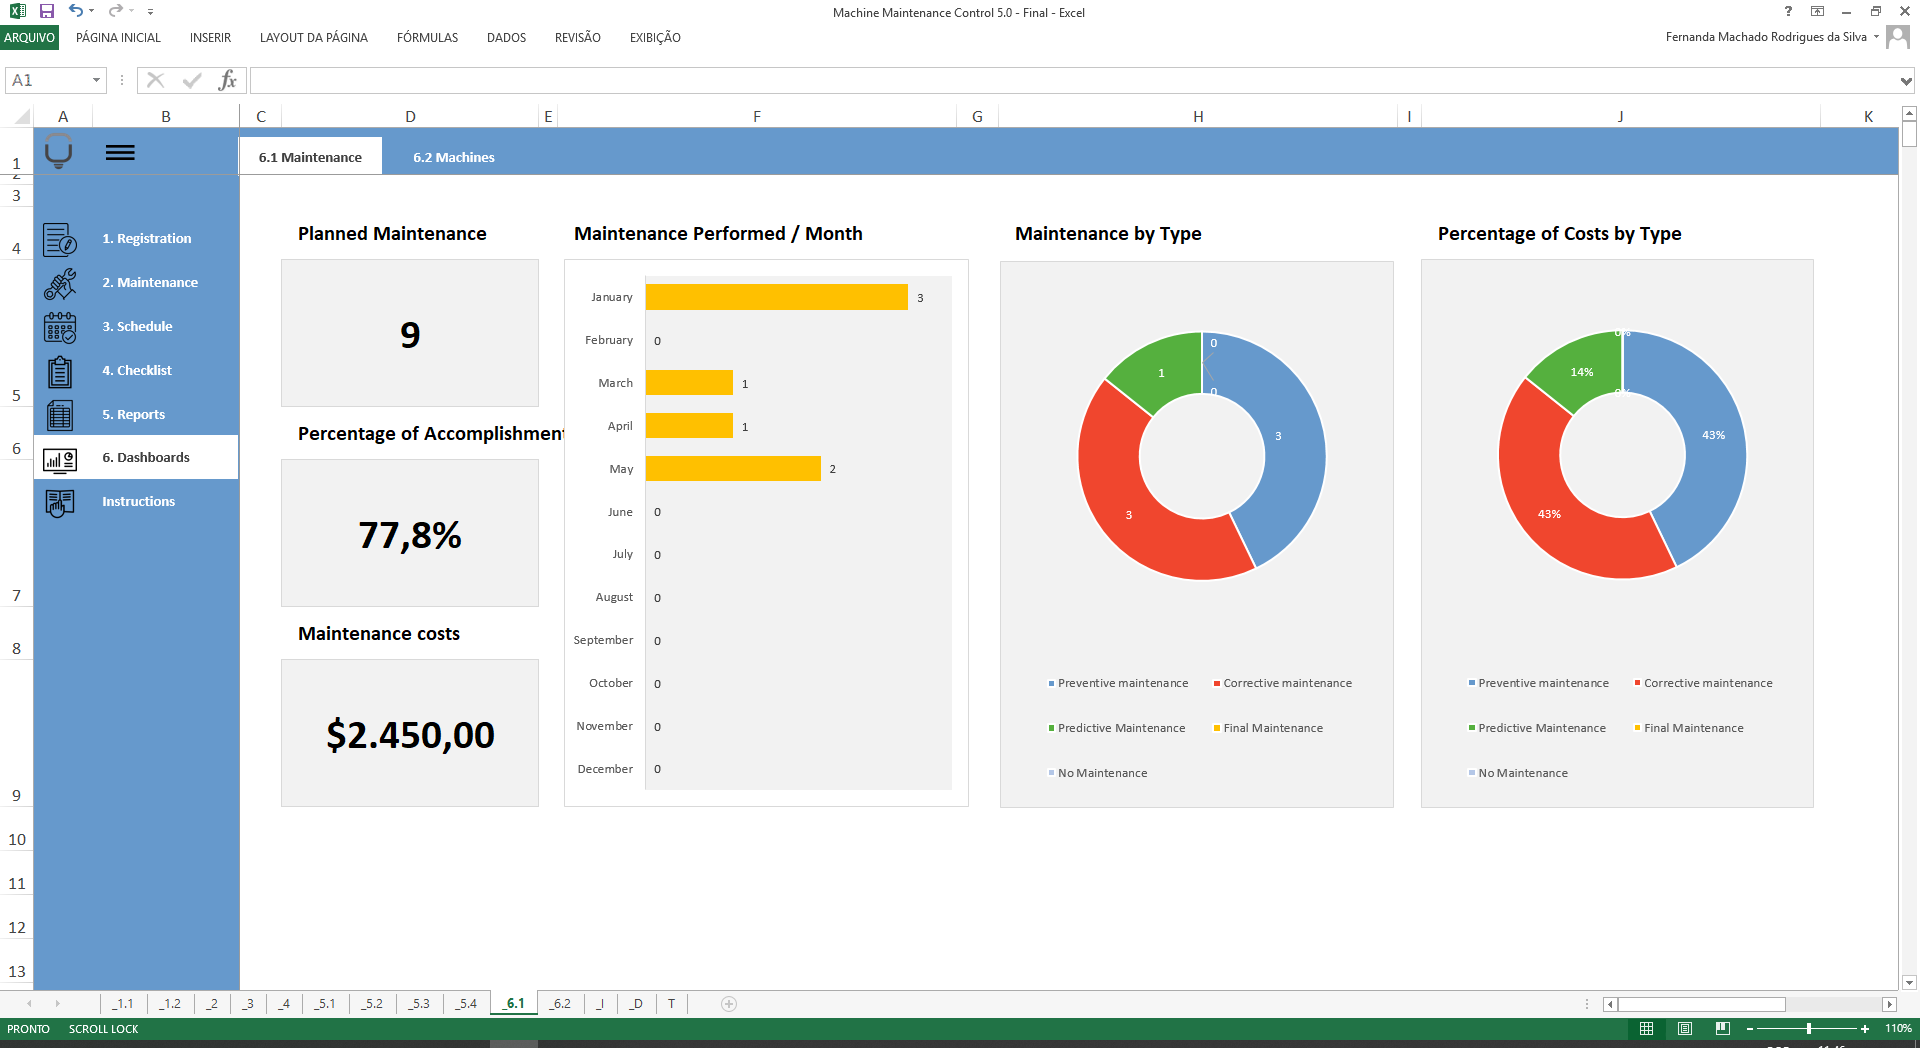This screenshot has width=1920, height=1048.
Task: Switch to Page Layout view in status bar
Action: pos(1685,1028)
